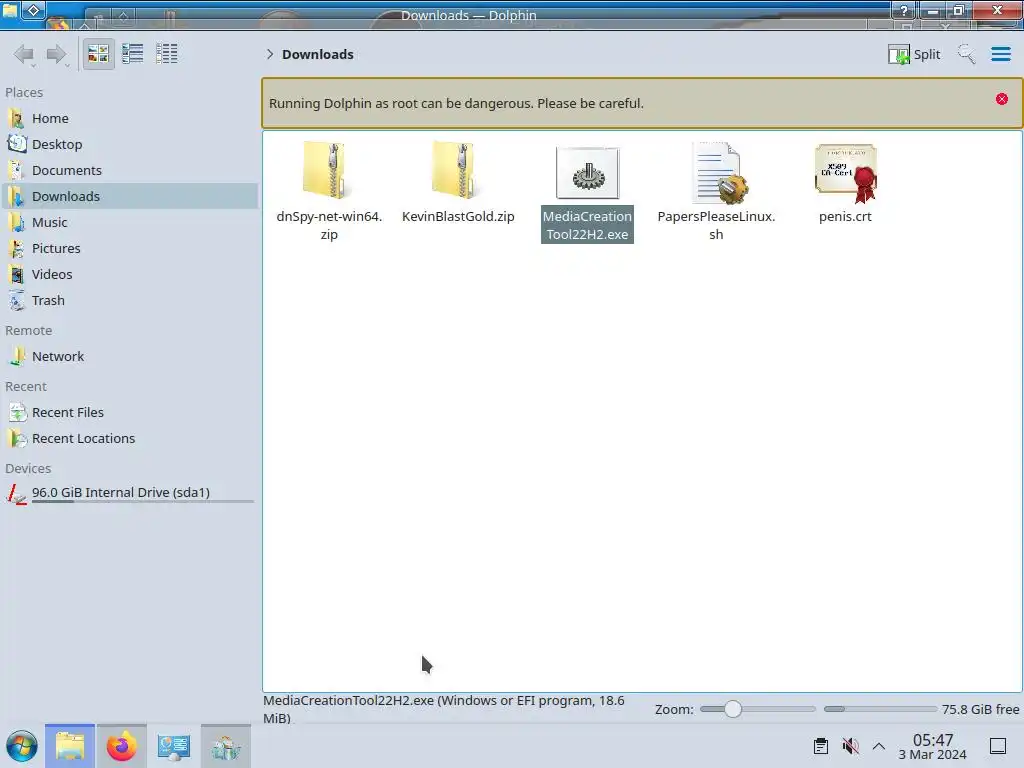The width and height of the screenshot is (1024, 768).
Task: Select Downloads in Places sidebar
Action: tap(130, 197)
